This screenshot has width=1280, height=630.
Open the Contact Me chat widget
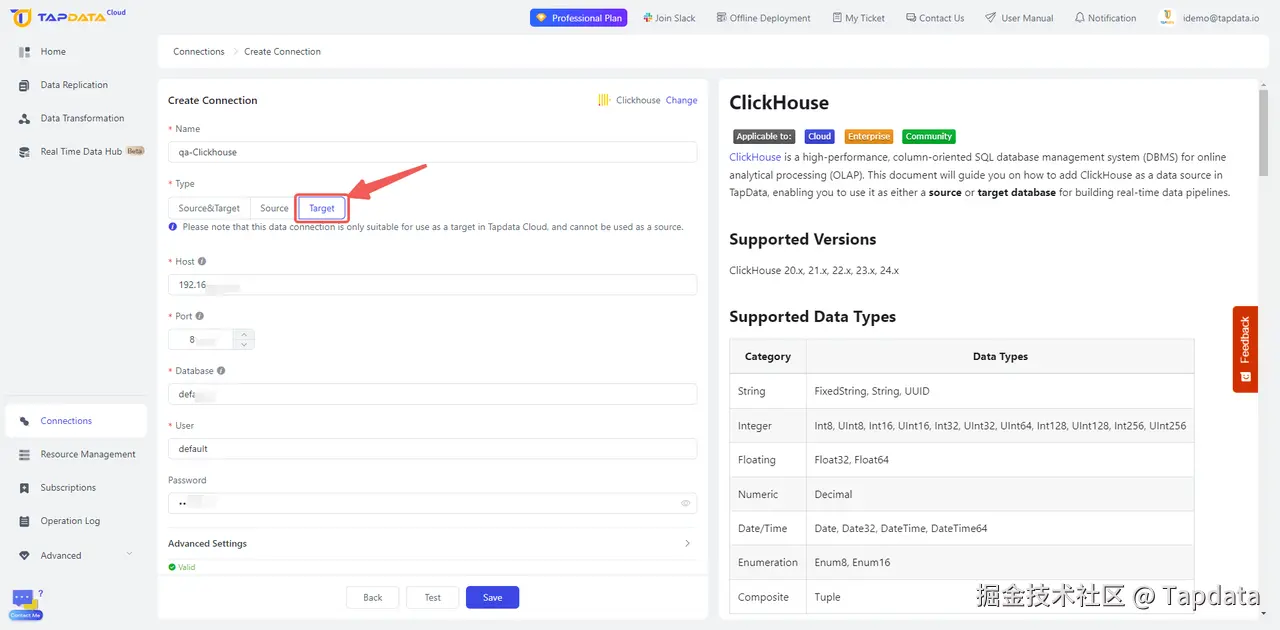coord(26,604)
